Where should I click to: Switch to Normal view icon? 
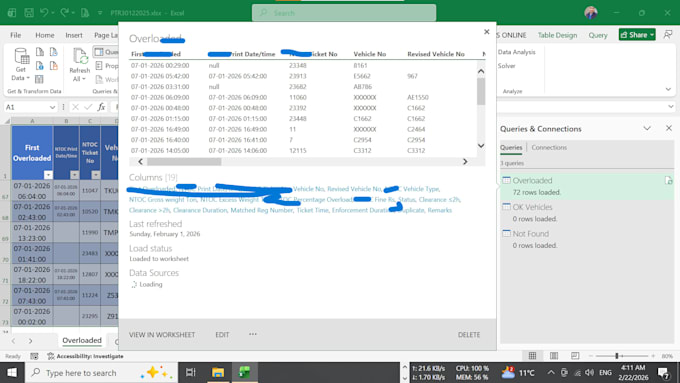532,356
